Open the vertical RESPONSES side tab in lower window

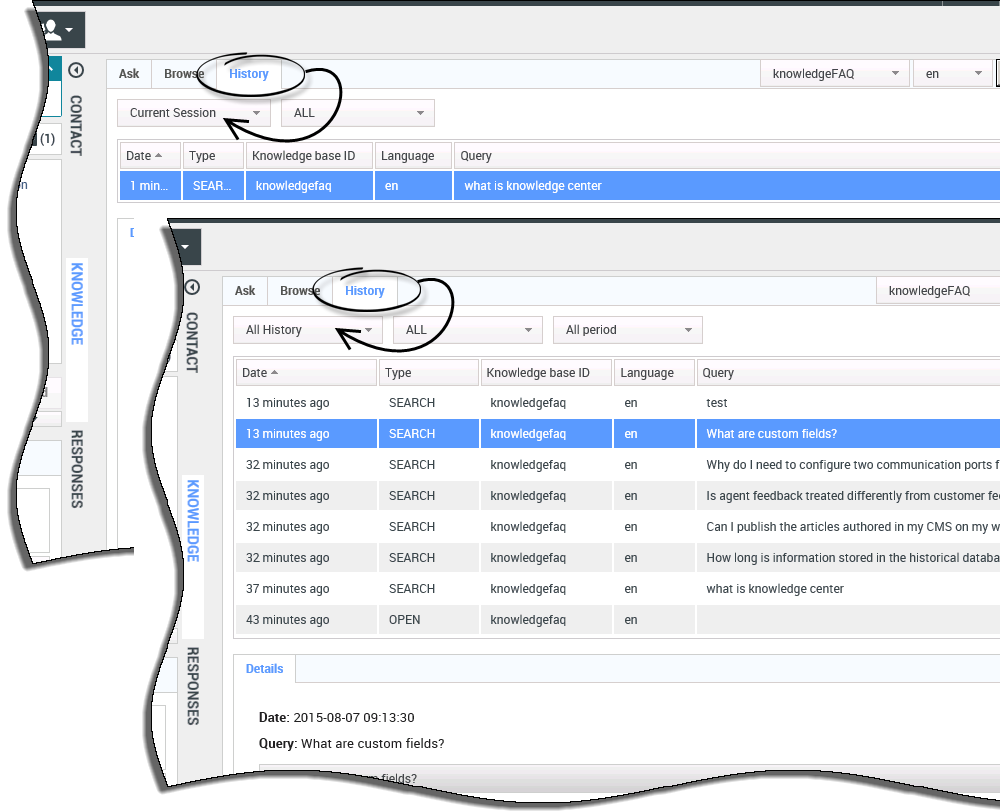pyautogui.click(x=193, y=685)
